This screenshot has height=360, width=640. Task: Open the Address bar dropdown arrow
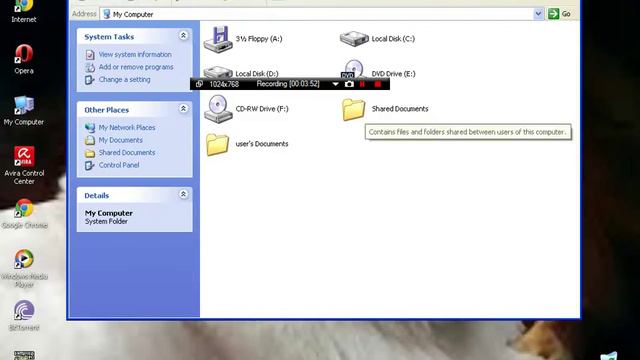tap(538, 14)
